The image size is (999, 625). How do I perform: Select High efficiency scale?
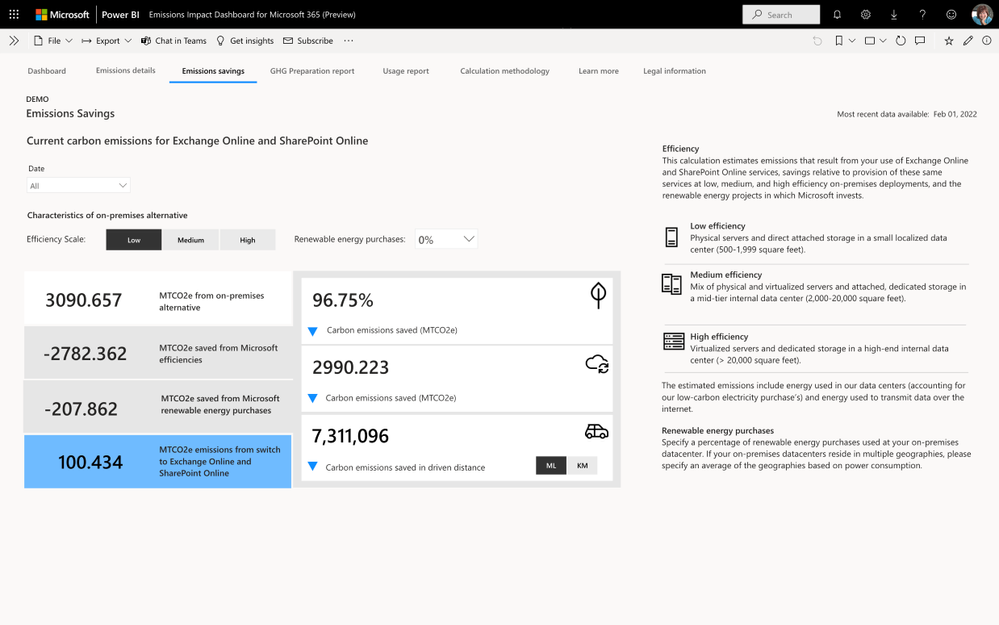point(247,240)
